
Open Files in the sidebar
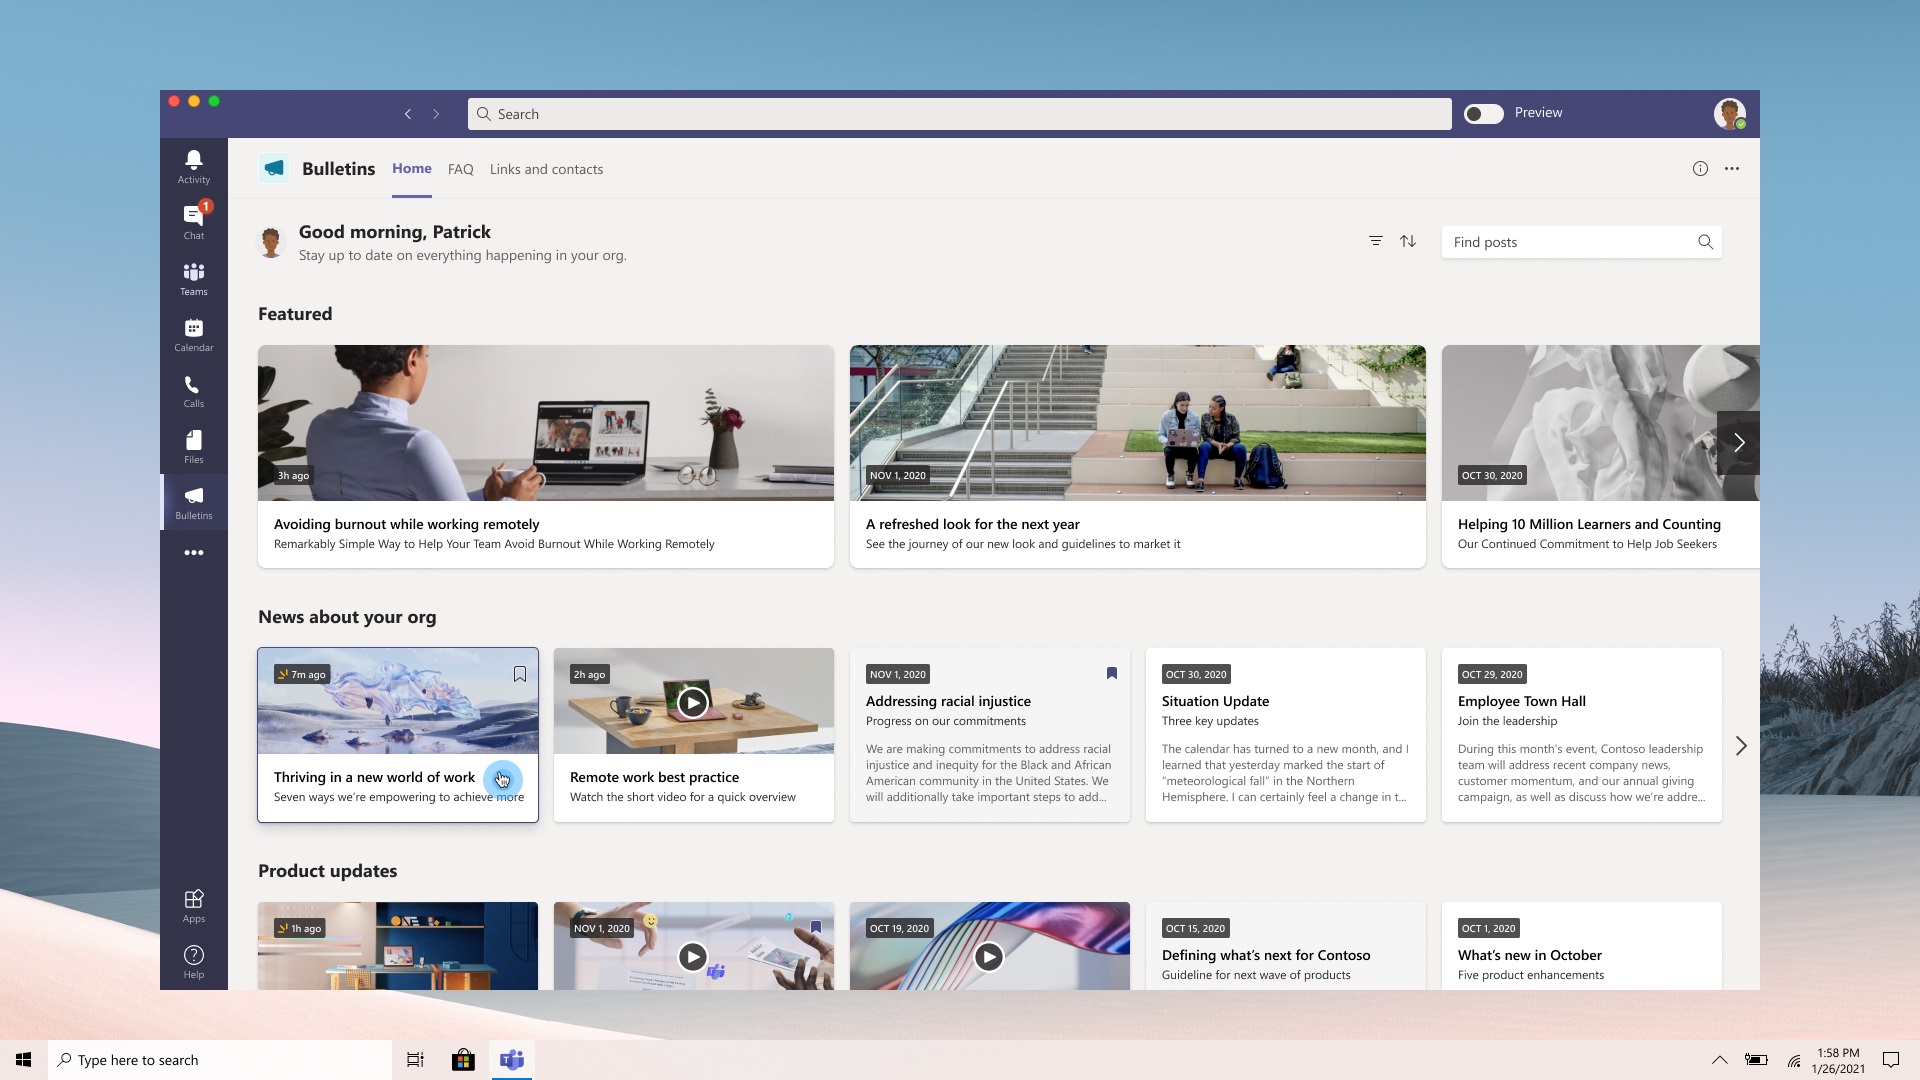point(194,446)
